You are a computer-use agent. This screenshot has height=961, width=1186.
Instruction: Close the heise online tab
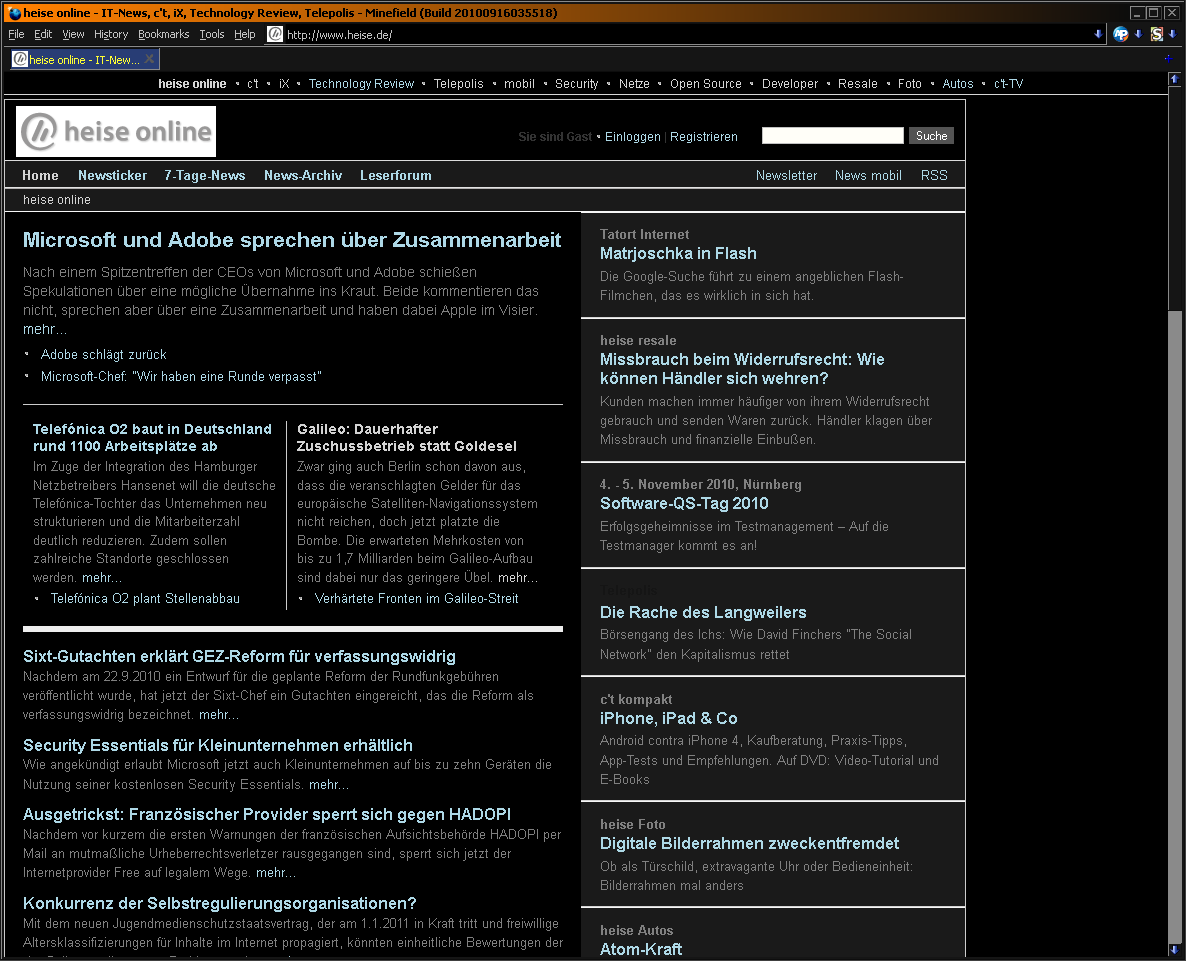coord(150,59)
